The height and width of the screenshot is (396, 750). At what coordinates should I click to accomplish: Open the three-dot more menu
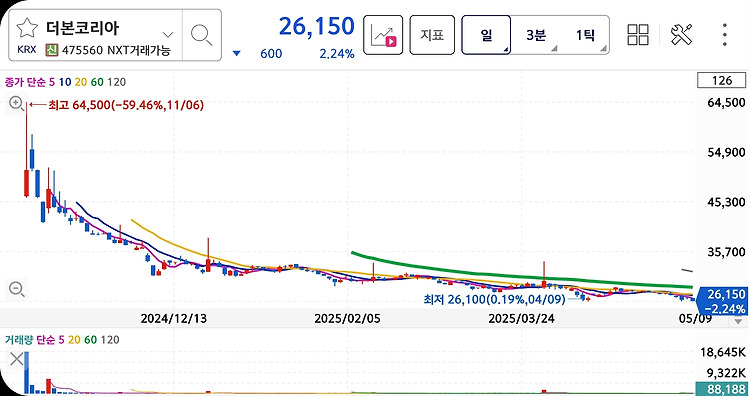click(725, 35)
